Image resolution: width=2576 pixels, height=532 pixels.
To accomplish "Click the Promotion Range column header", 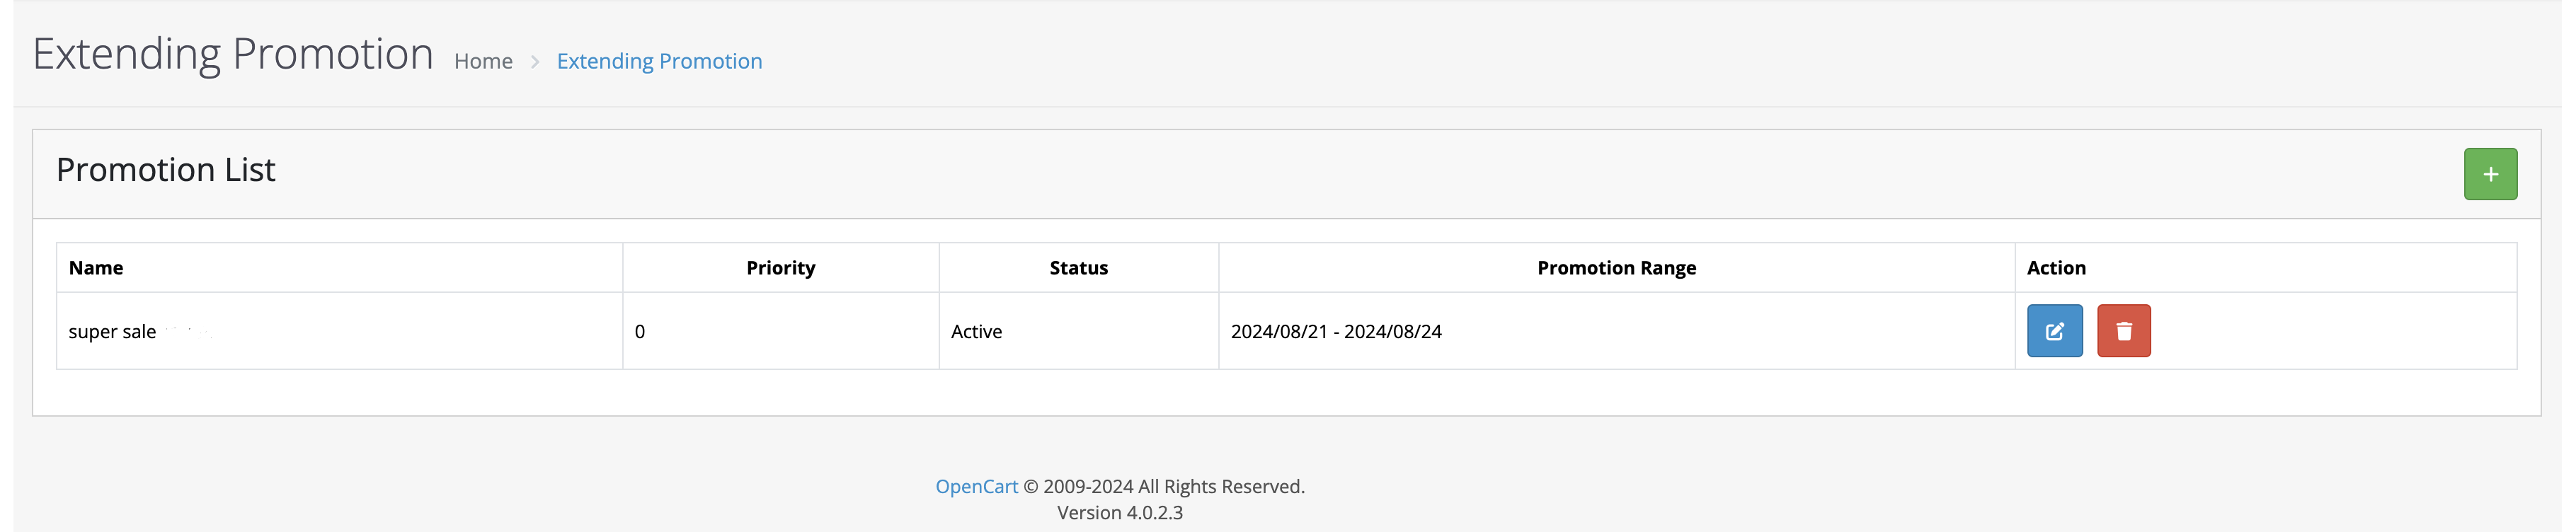I will pyautogui.click(x=1616, y=268).
